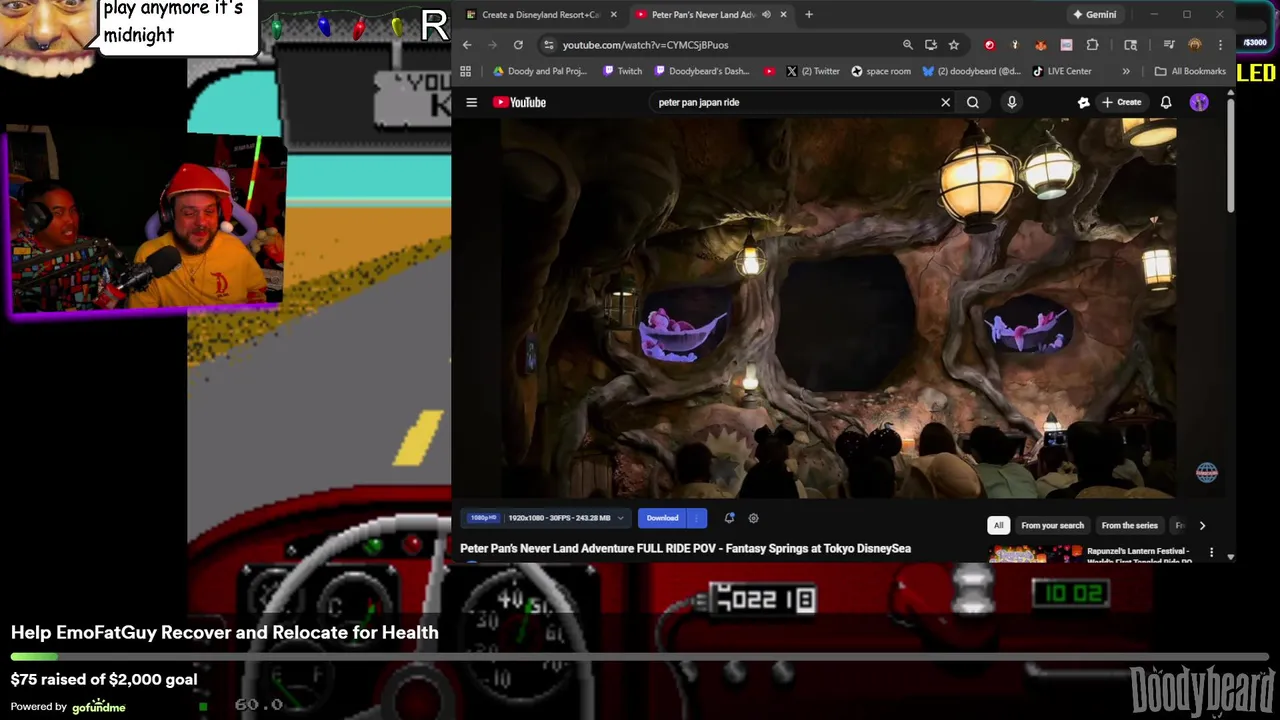This screenshot has height=720, width=1280.
Task: Click the blue Download button
Action: (662, 518)
